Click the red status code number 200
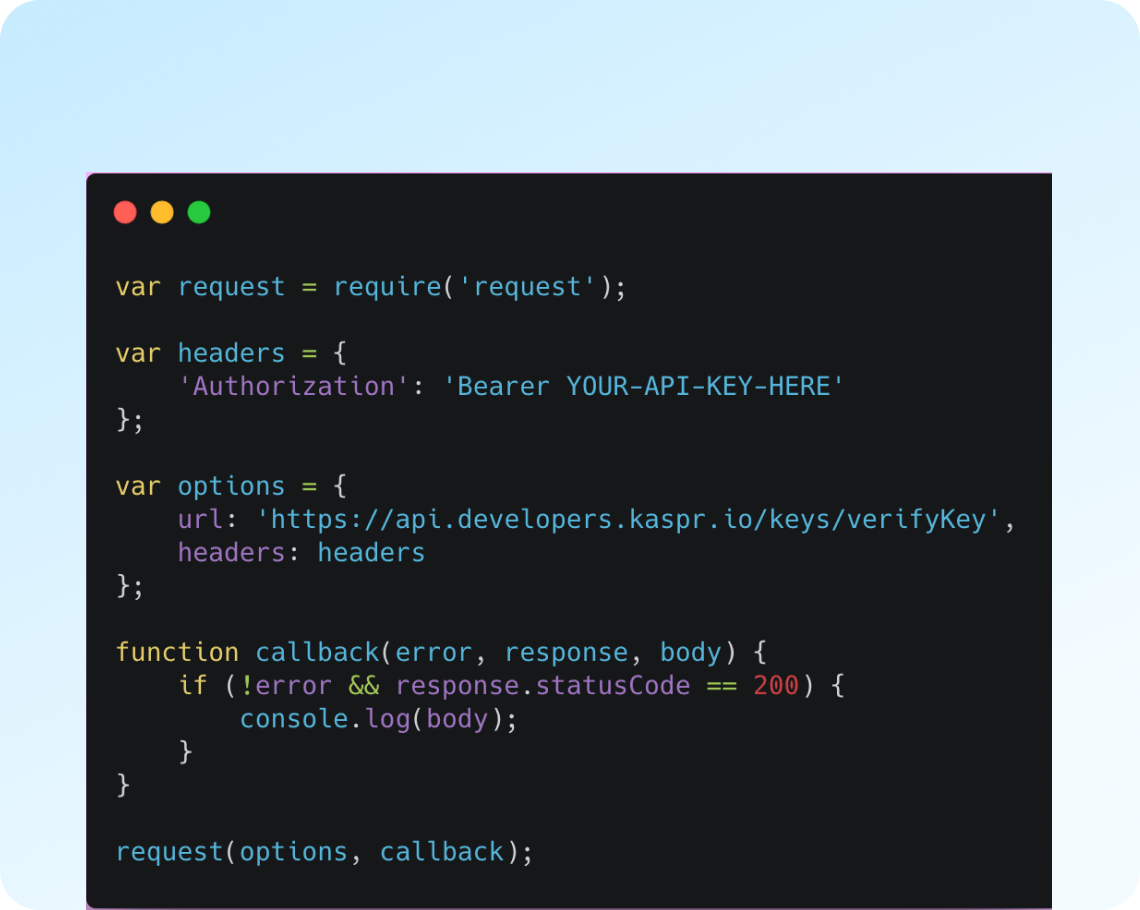This screenshot has height=910, width=1140. click(776, 685)
